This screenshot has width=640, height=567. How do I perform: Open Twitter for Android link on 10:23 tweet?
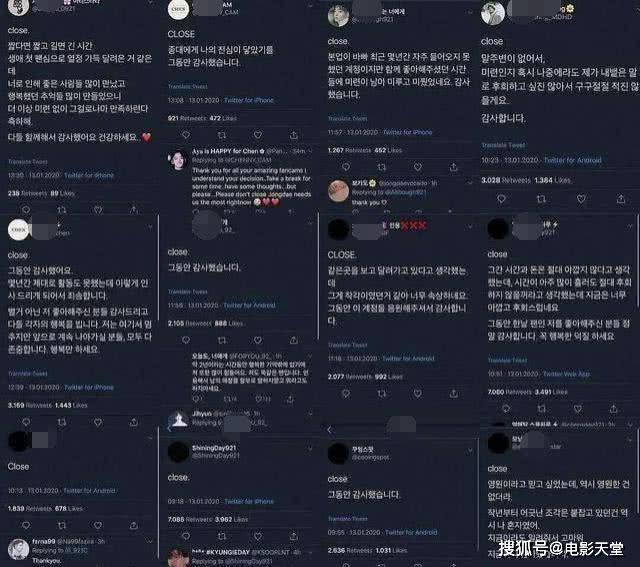[572, 160]
